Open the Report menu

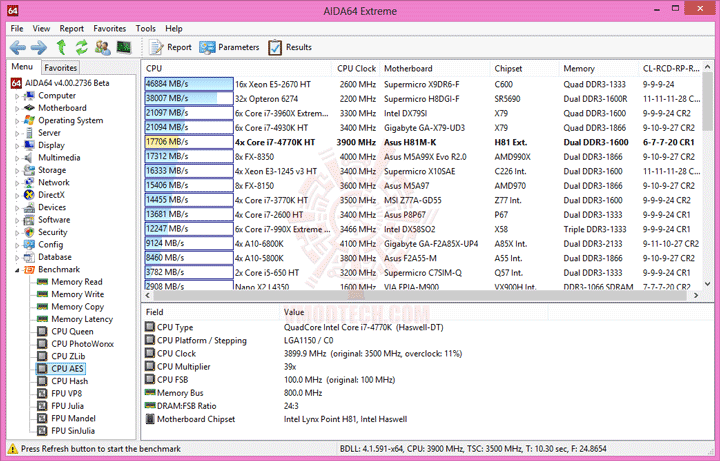72,28
